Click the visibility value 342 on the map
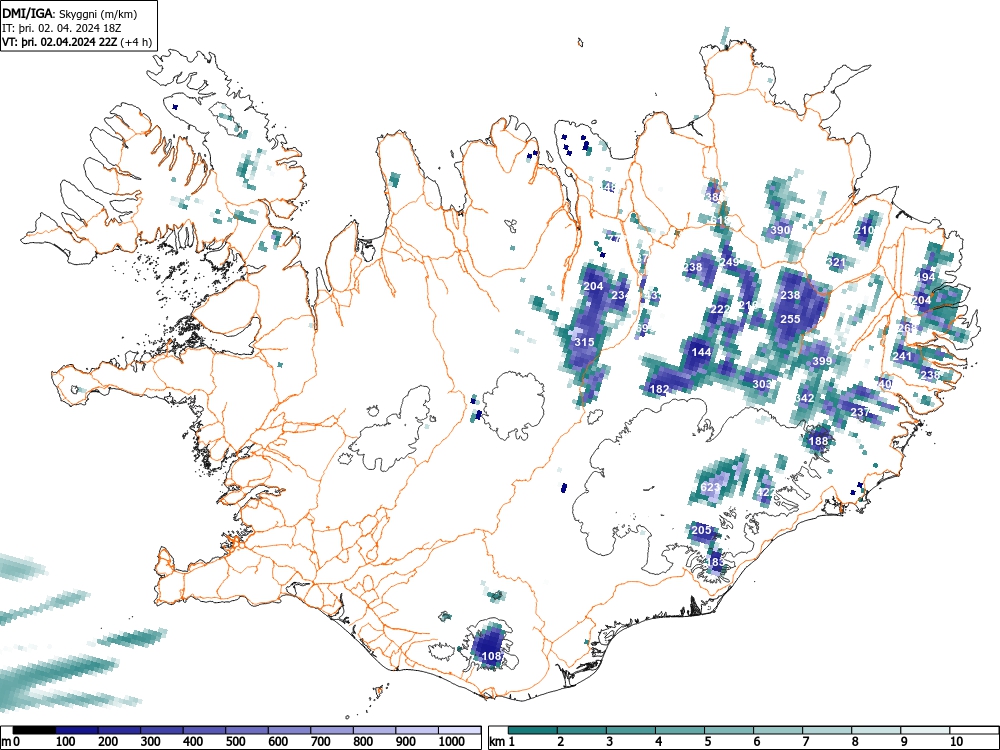The width and height of the screenshot is (1000, 750). pos(804,398)
